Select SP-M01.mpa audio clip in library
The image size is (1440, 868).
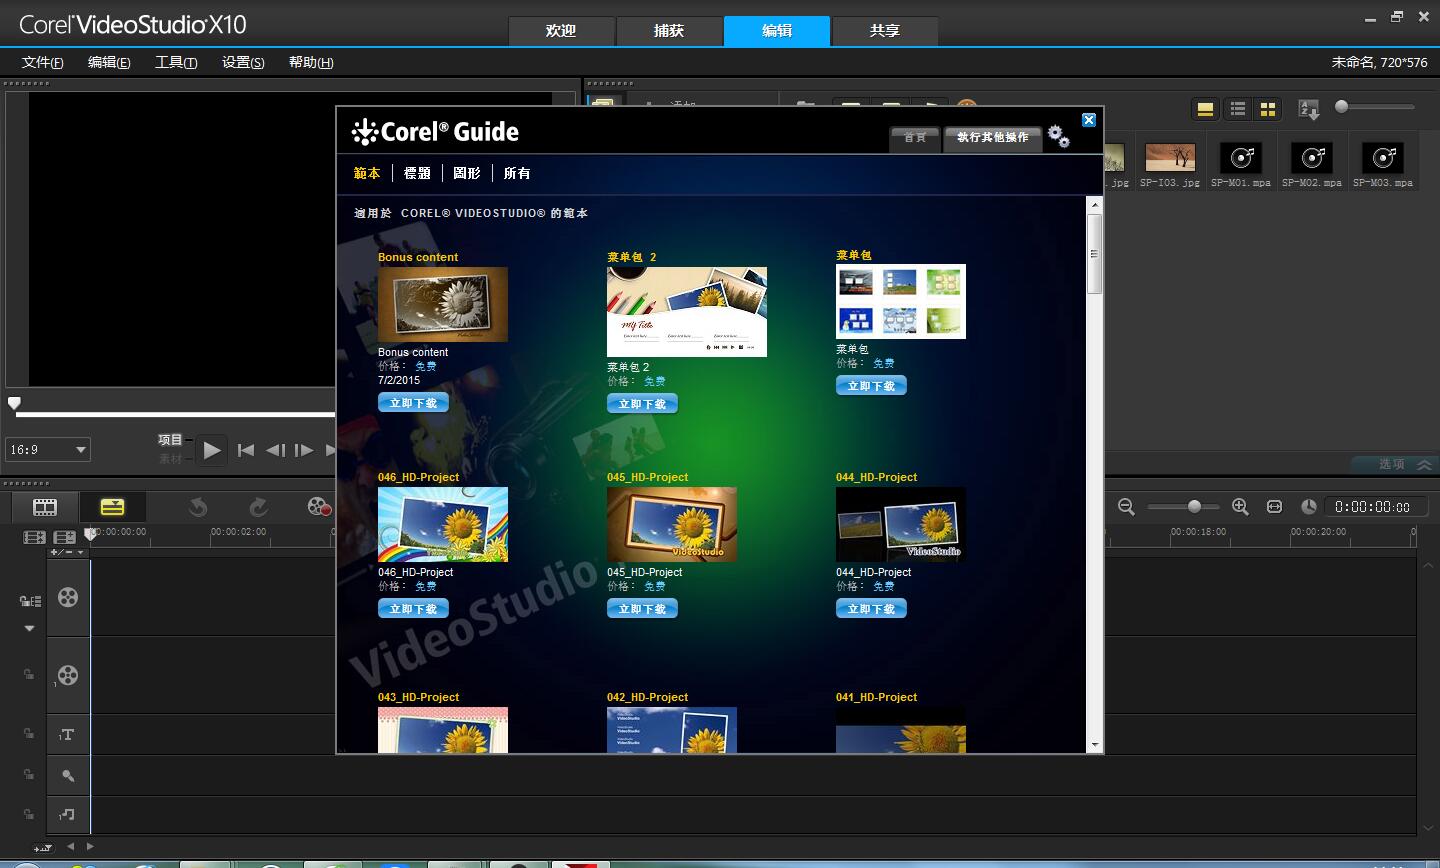click(x=1241, y=164)
